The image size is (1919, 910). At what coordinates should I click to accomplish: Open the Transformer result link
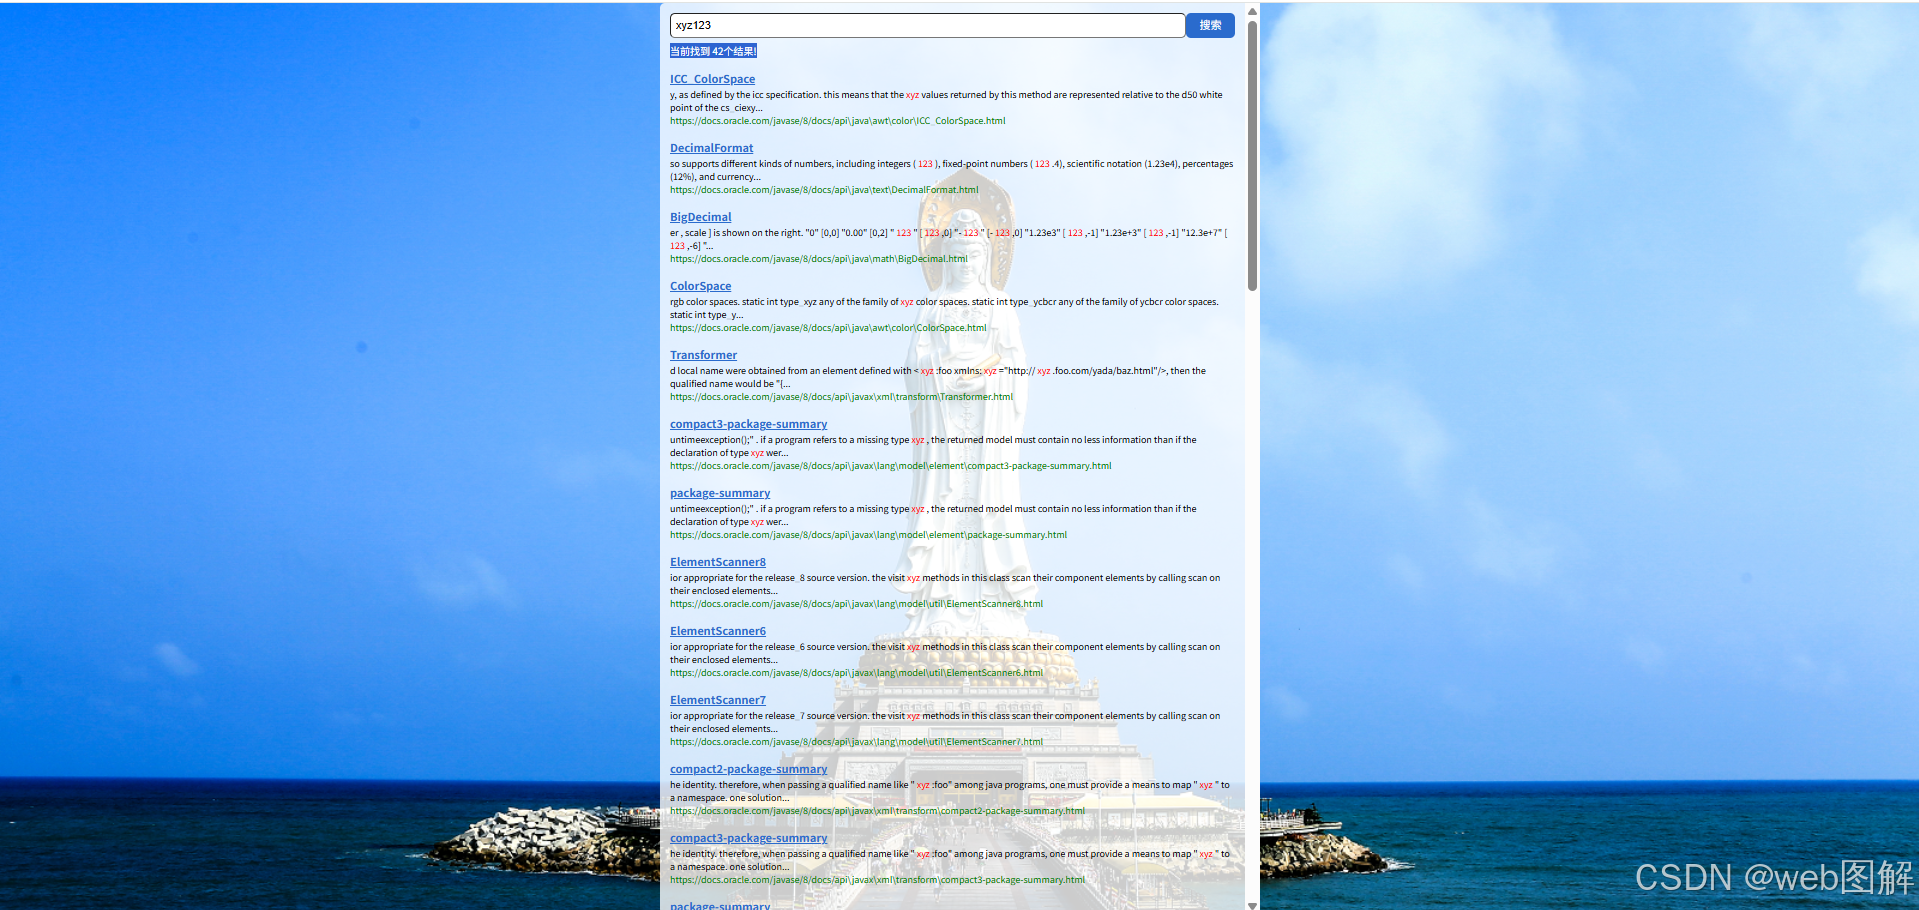click(703, 355)
